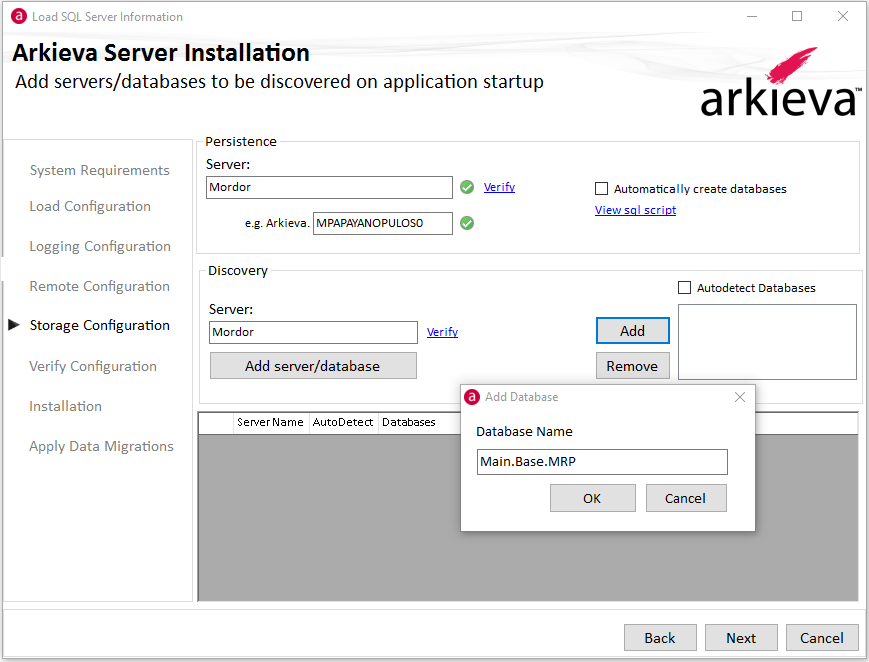The height and width of the screenshot is (662, 869).
Task: Toggle the Autodetect Databases checkbox
Action: 684,288
